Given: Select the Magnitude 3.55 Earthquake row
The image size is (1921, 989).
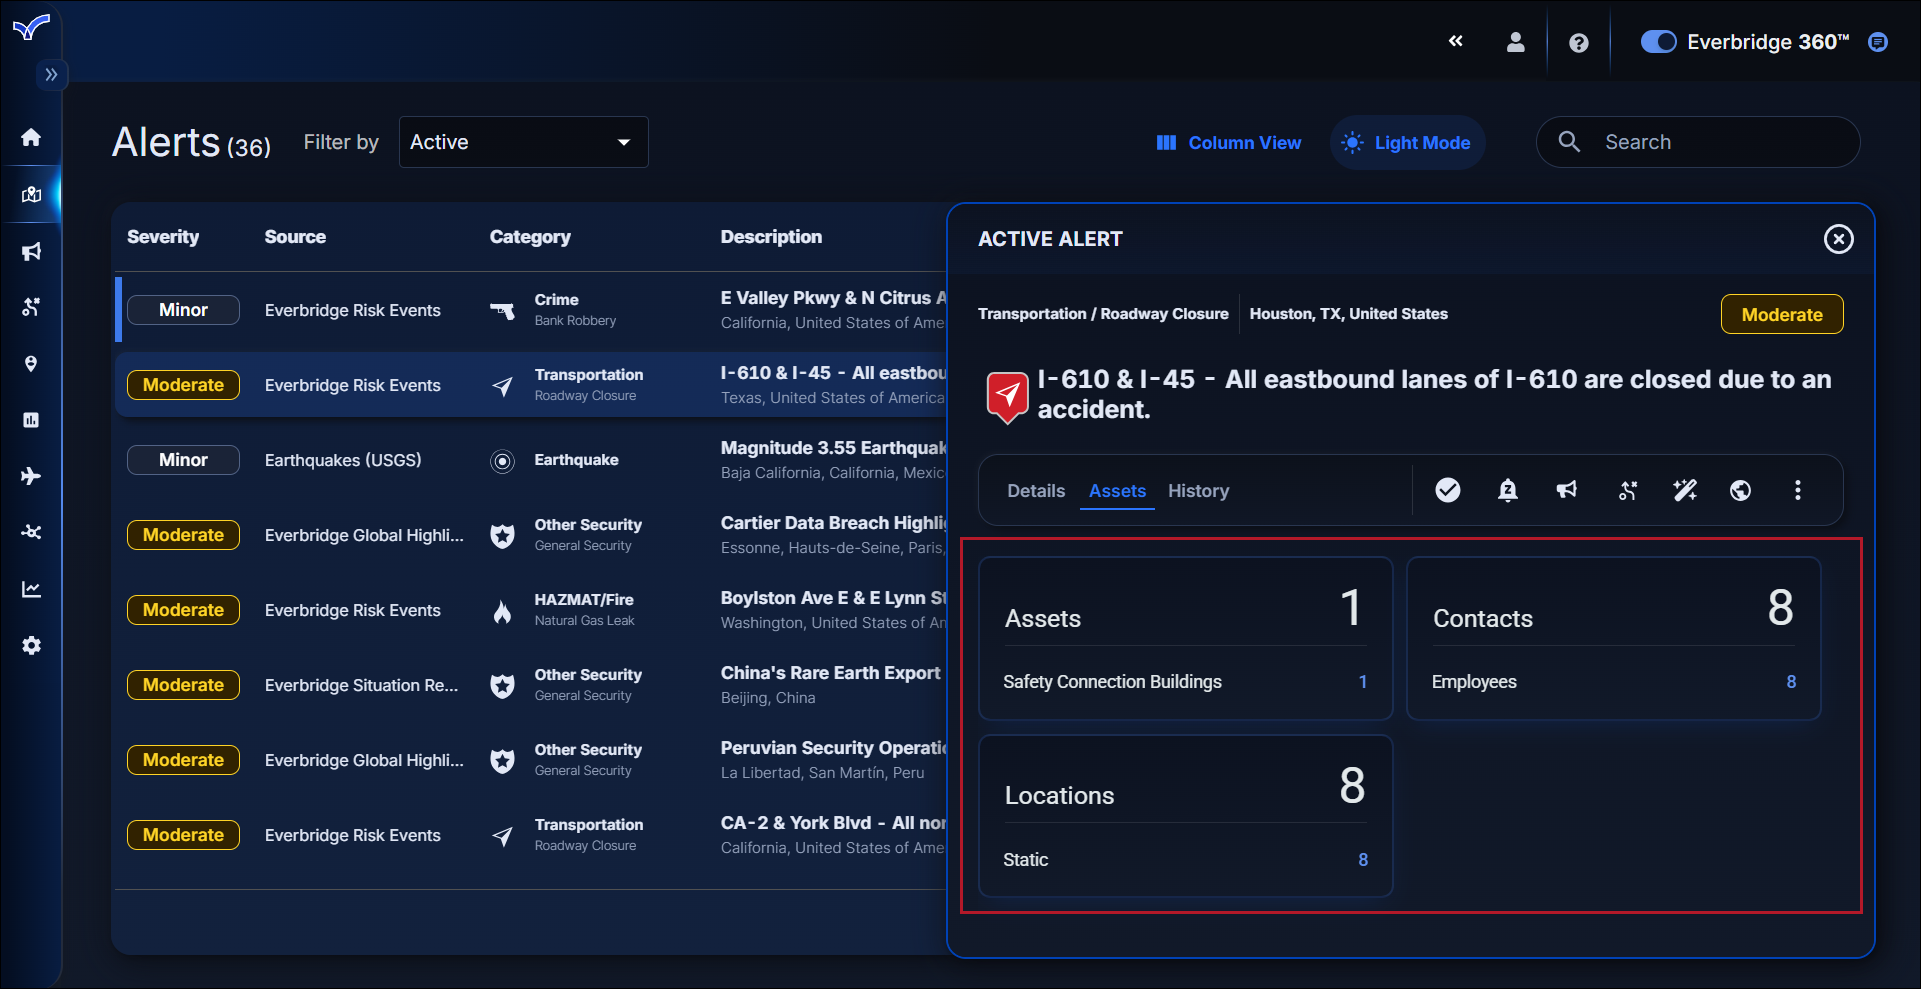Looking at the screenshot, I should click(532, 460).
